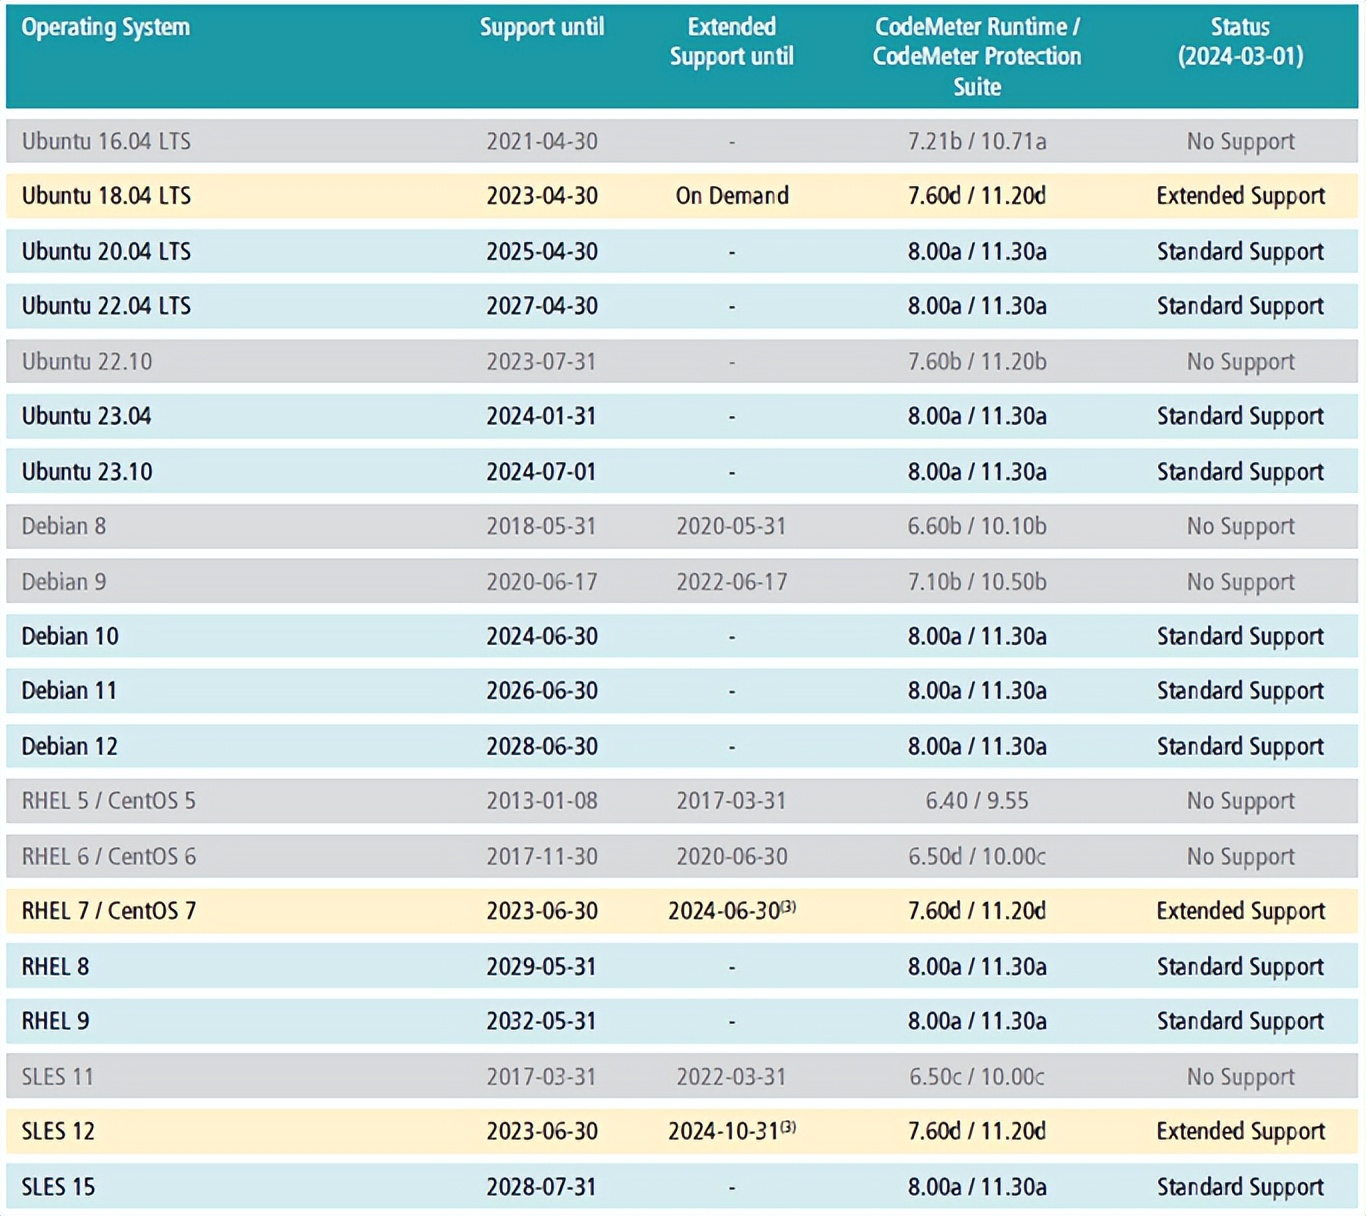Select the Debian 8 cell
The height and width of the screenshot is (1216, 1366).
coord(64,526)
